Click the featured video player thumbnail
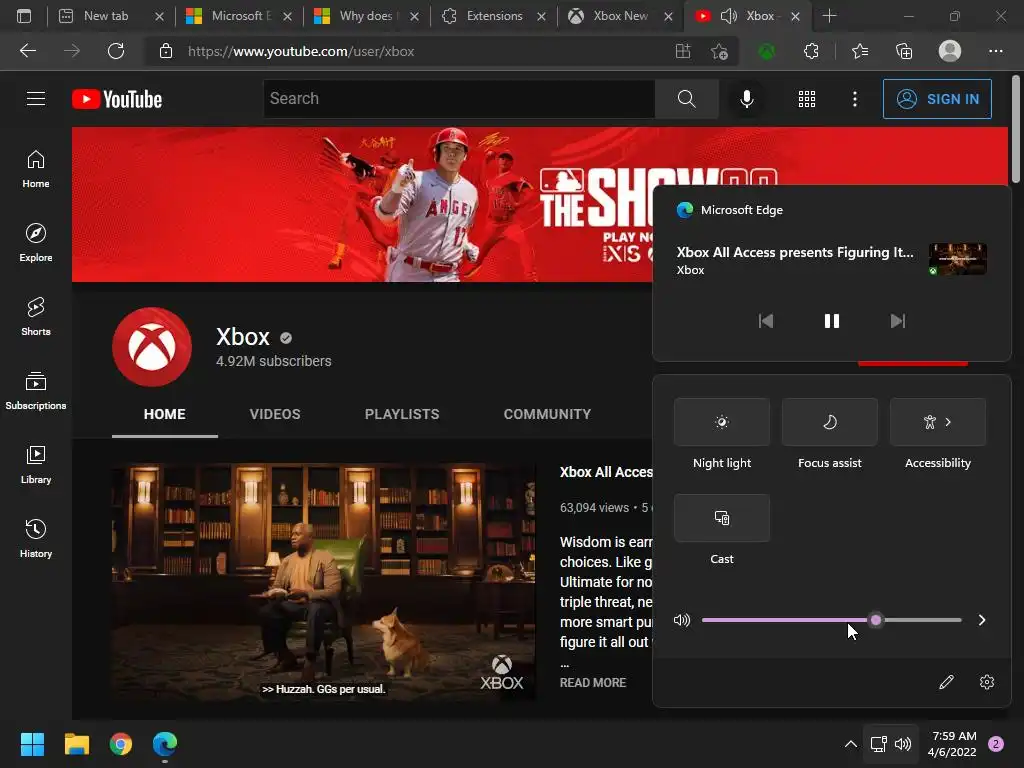 pyautogui.click(x=324, y=583)
